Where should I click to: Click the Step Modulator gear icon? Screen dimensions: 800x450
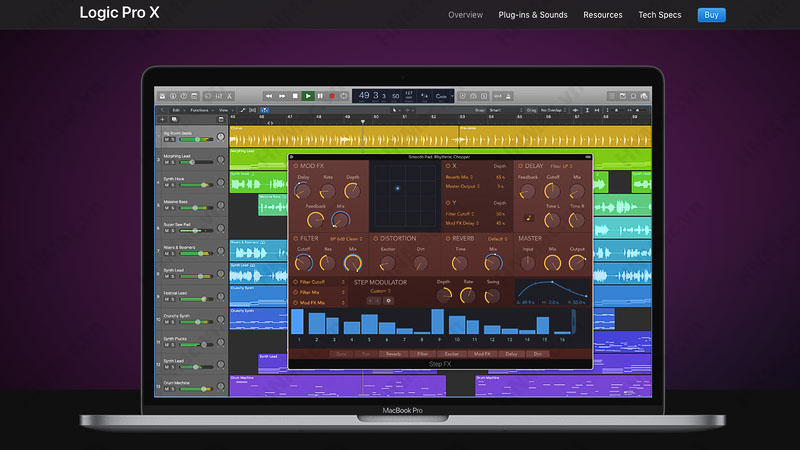point(388,301)
